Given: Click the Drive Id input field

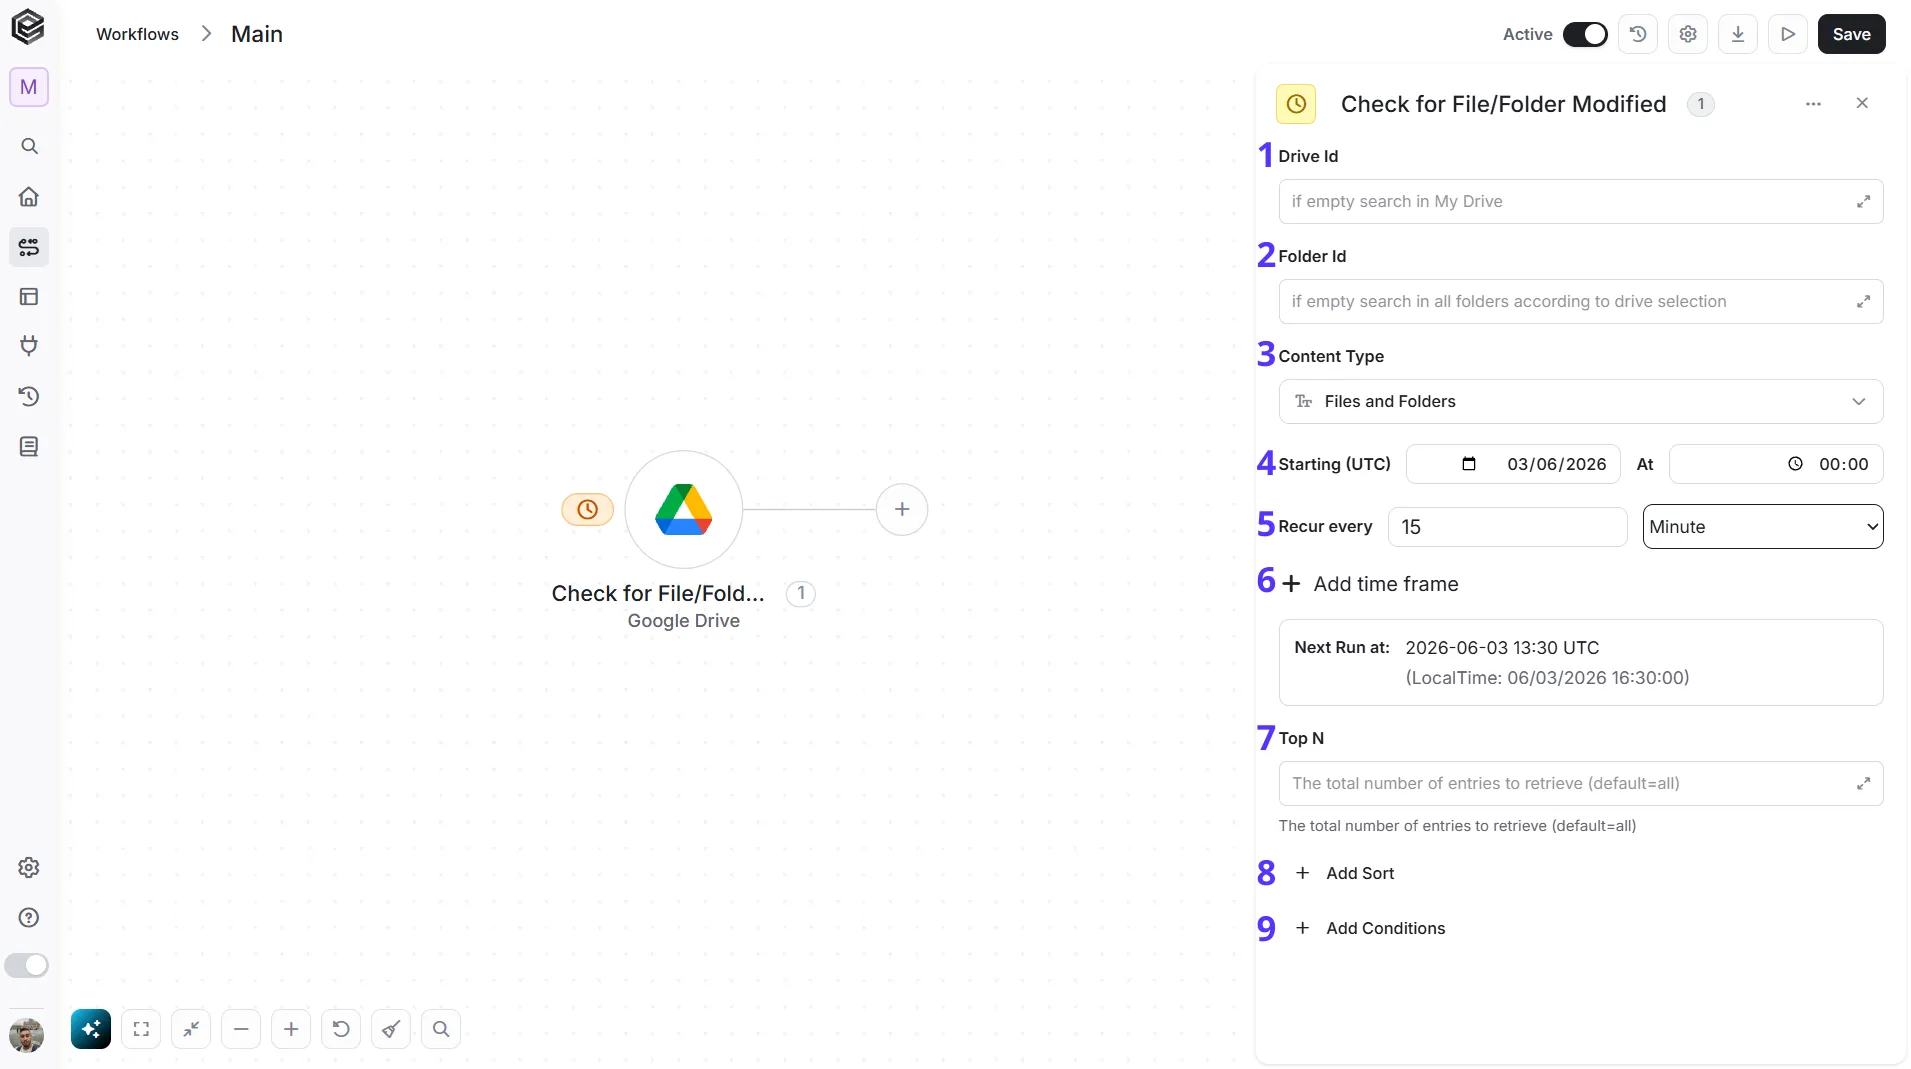Looking at the screenshot, I should point(1581,201).
